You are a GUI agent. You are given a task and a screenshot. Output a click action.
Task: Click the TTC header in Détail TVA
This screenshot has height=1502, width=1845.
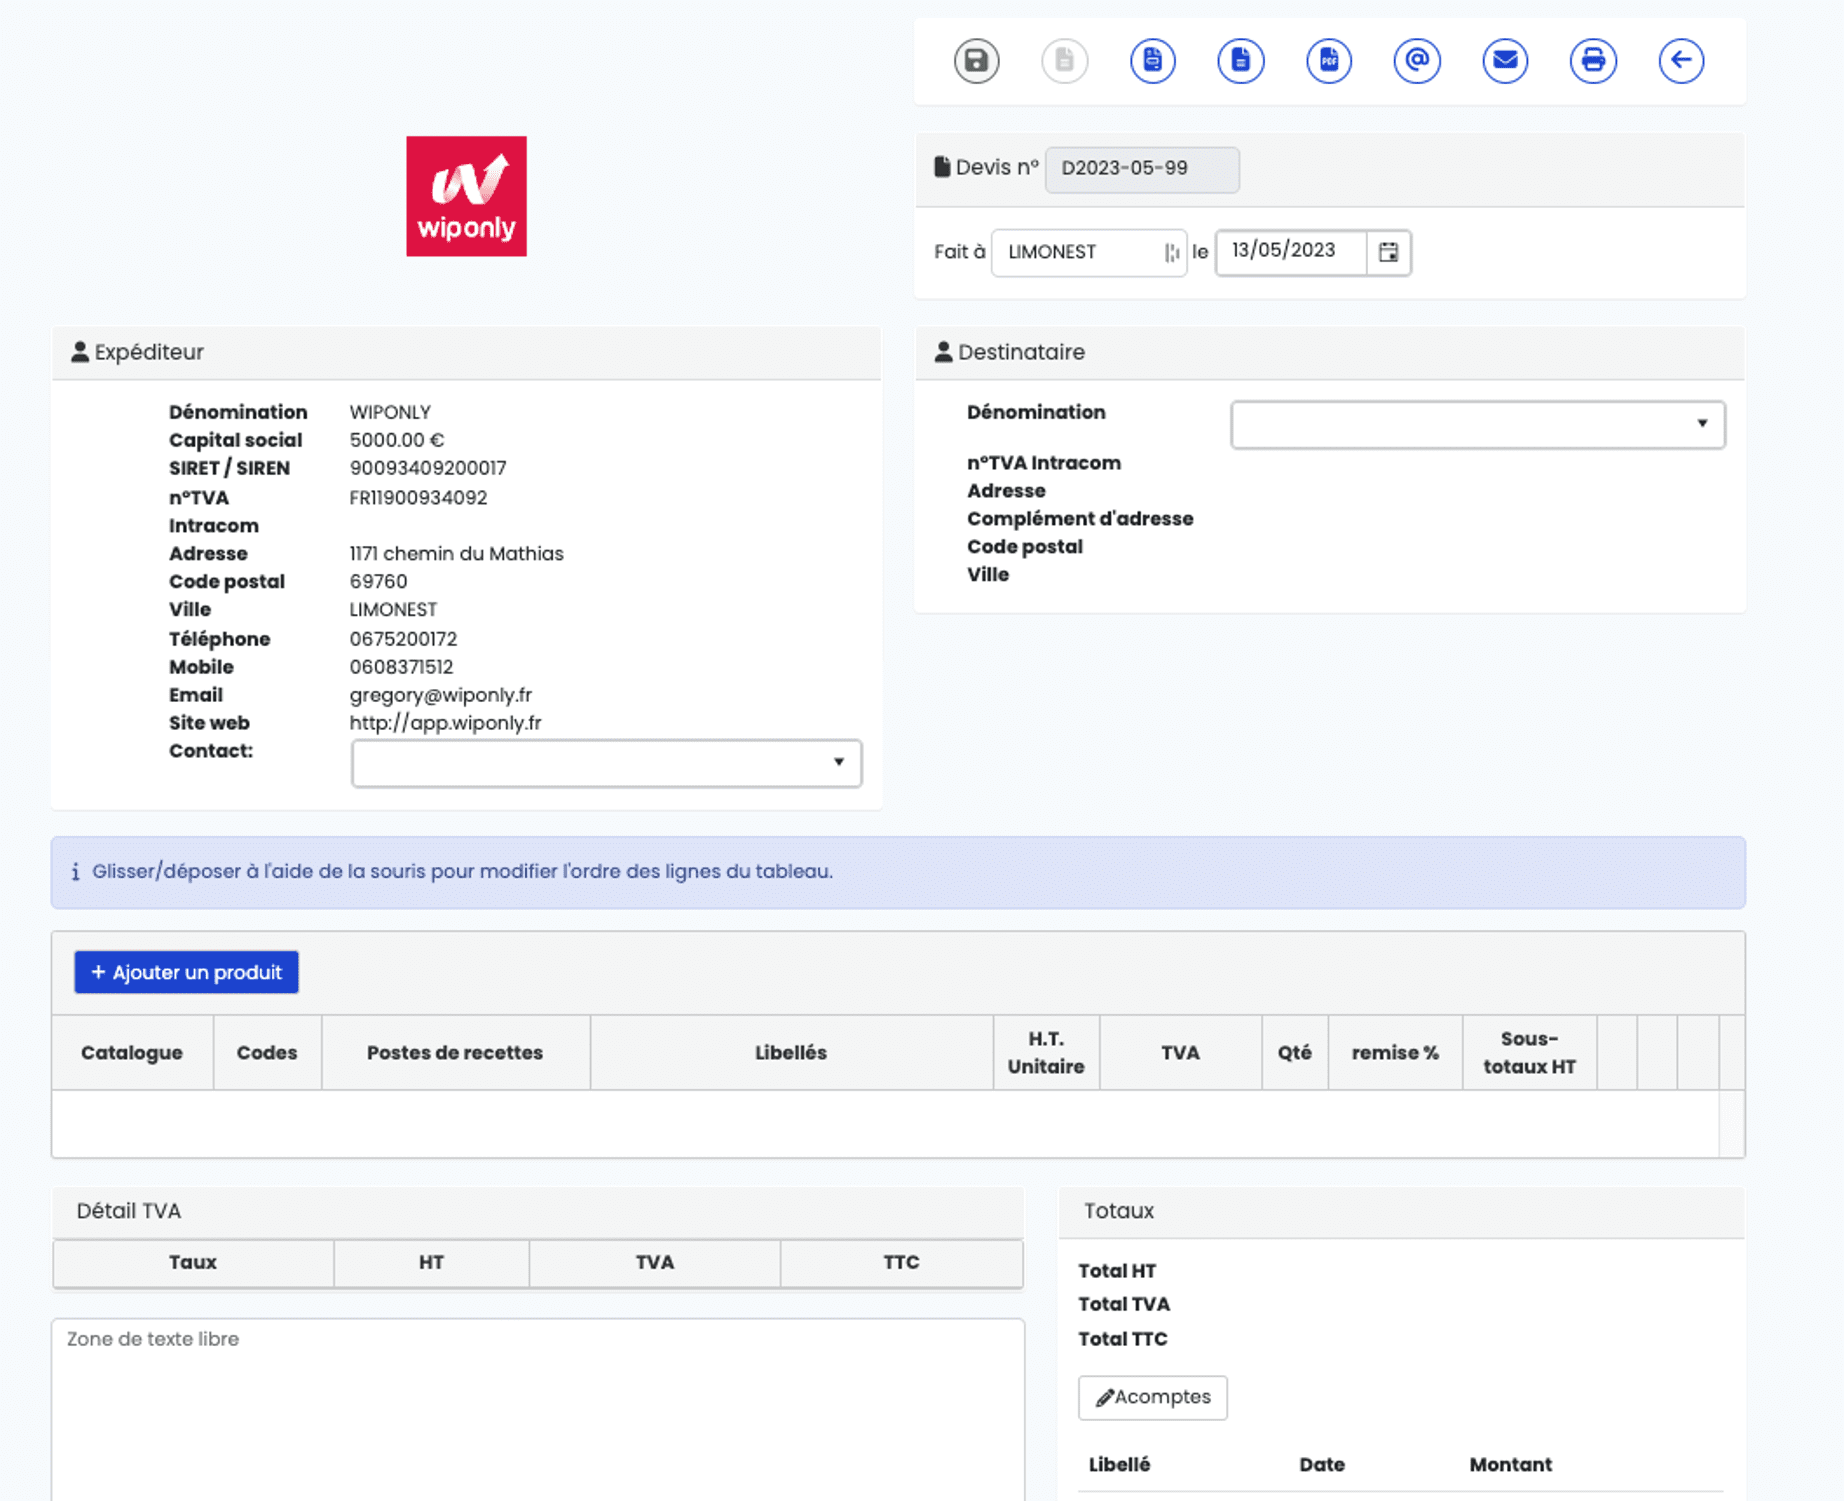[x=901, y=1262]
